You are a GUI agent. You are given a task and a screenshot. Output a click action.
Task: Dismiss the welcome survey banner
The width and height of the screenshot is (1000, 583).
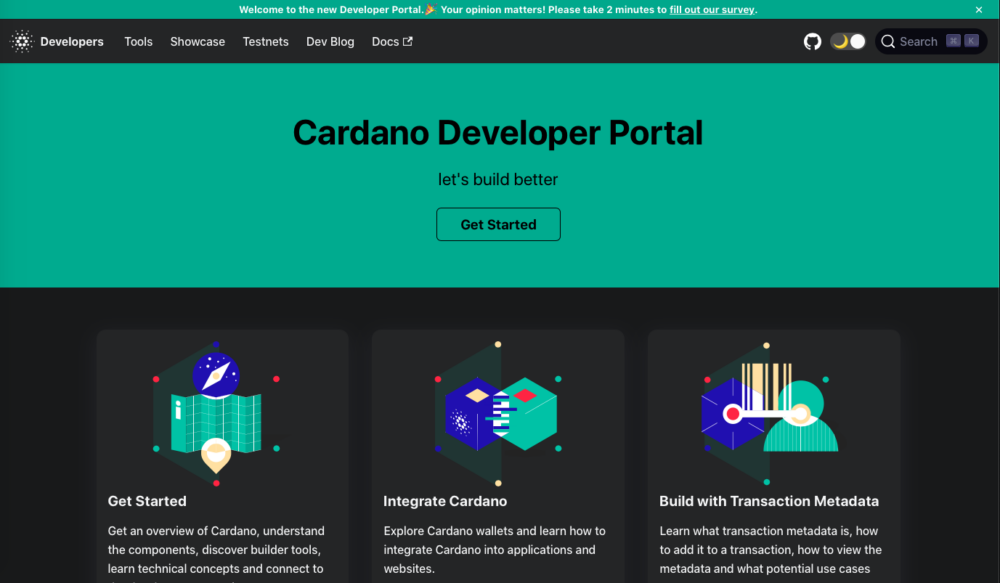pos(977,9)
